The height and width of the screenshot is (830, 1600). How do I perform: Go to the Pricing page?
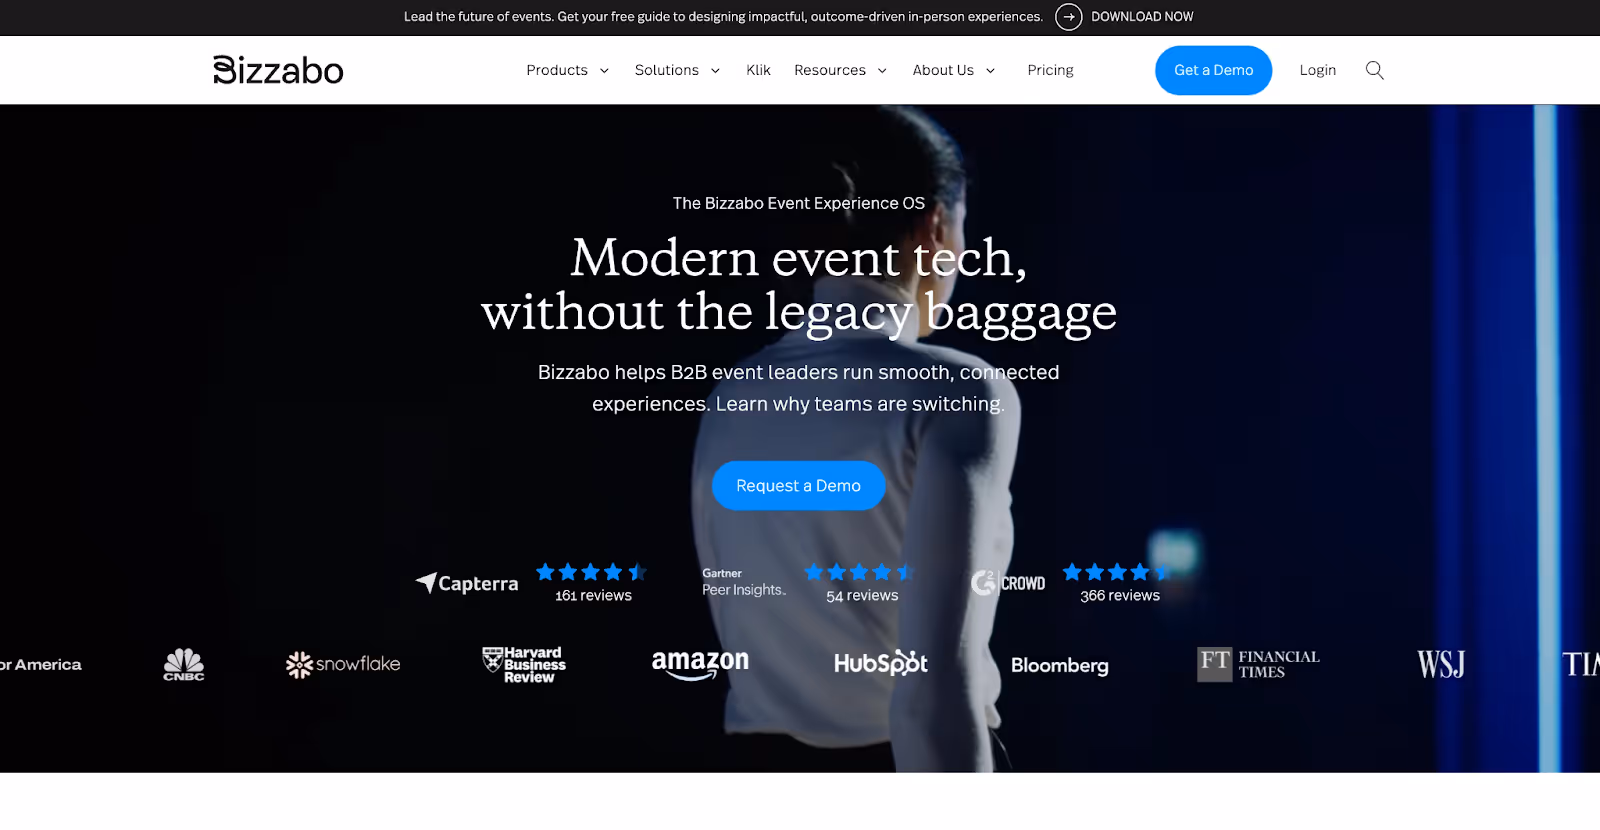point(1050,70)
